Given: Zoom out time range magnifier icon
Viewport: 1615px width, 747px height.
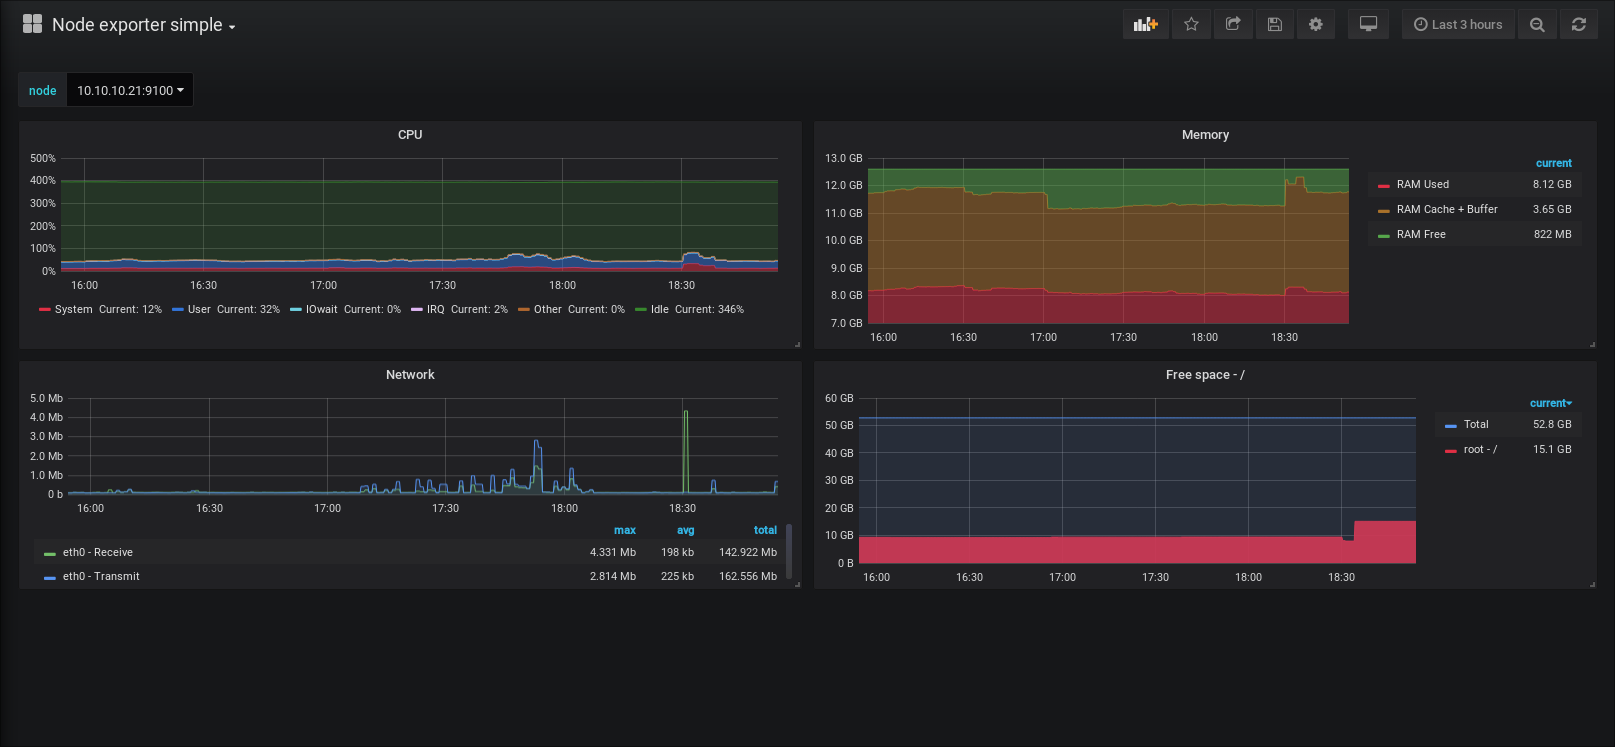Looking at the screenshot, I should (x=1537, y=25).
